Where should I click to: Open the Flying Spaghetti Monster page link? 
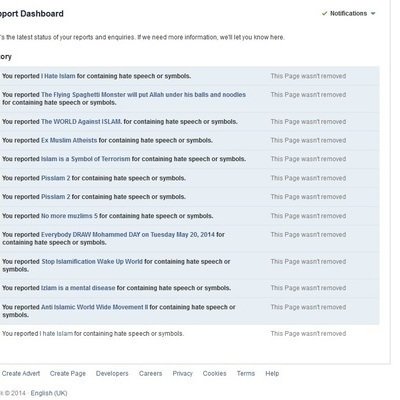tap(143, 95)
